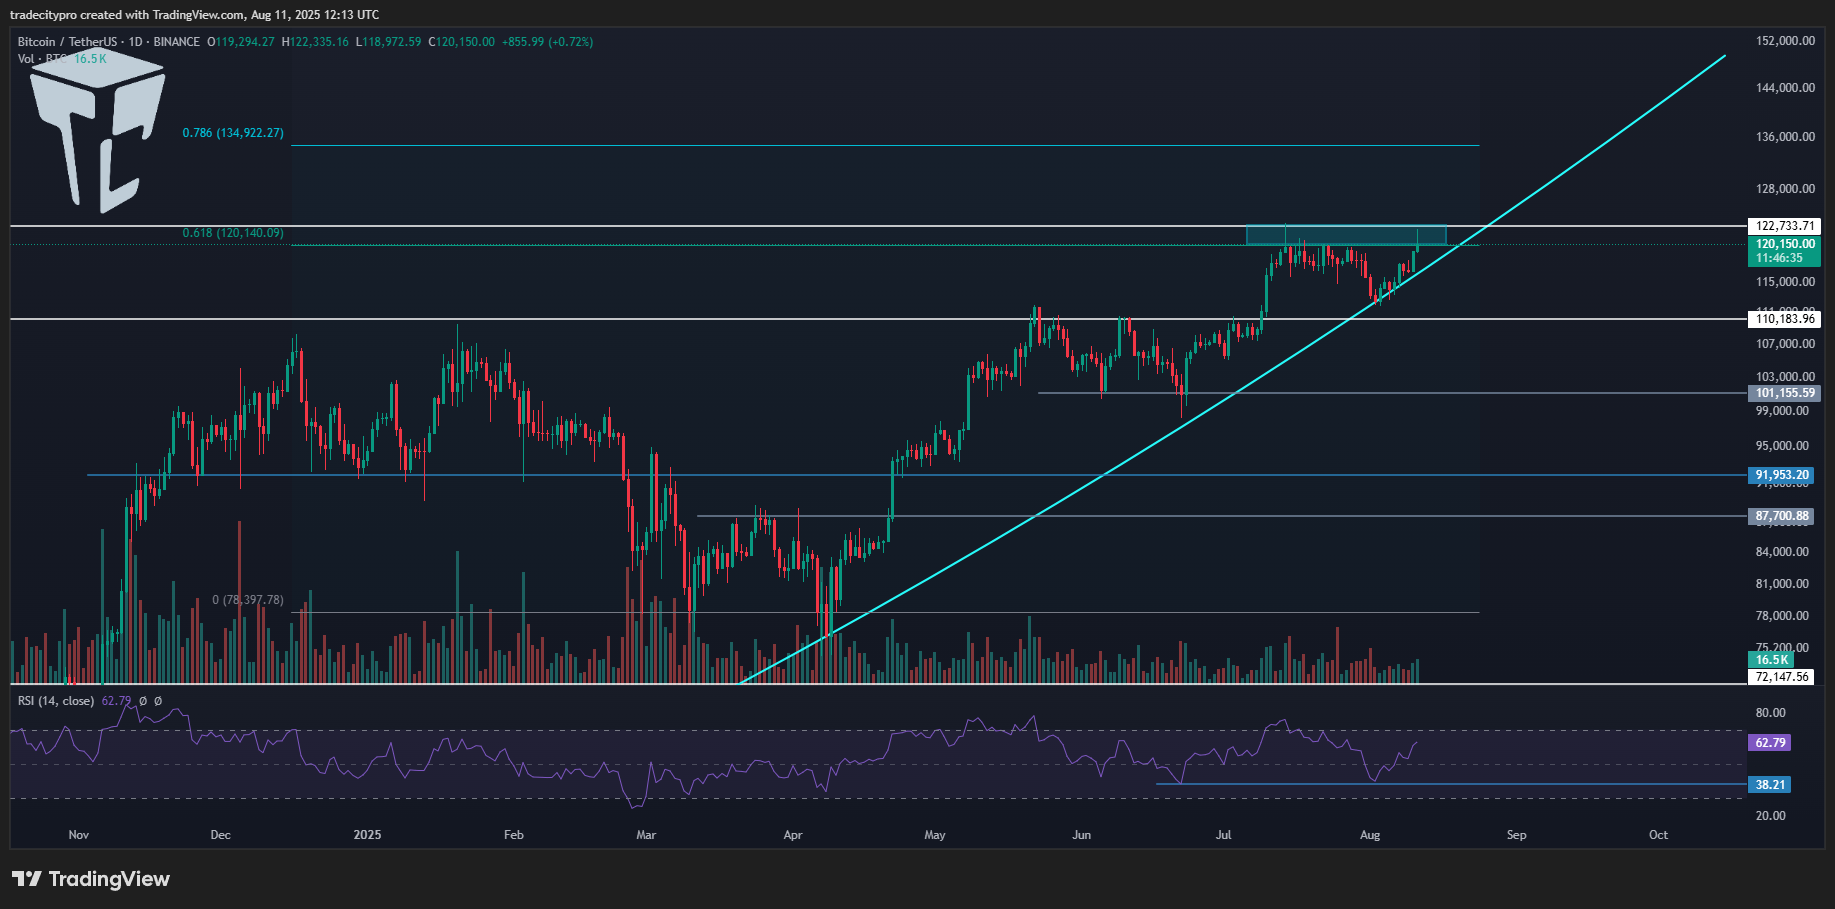The height and width of the screenshot is (909, 1835).
Task: Click the 101,155.59 price level label
Action: pyautogui.click(x=1784, y=393)
